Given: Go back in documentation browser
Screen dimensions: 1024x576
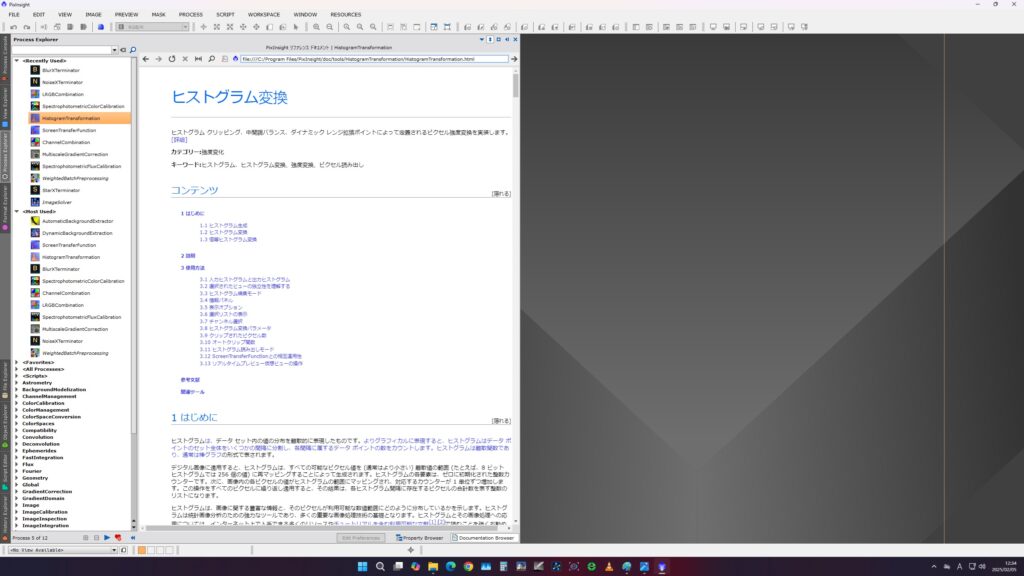Looking at the screenshot, I should tap(146, 59).
